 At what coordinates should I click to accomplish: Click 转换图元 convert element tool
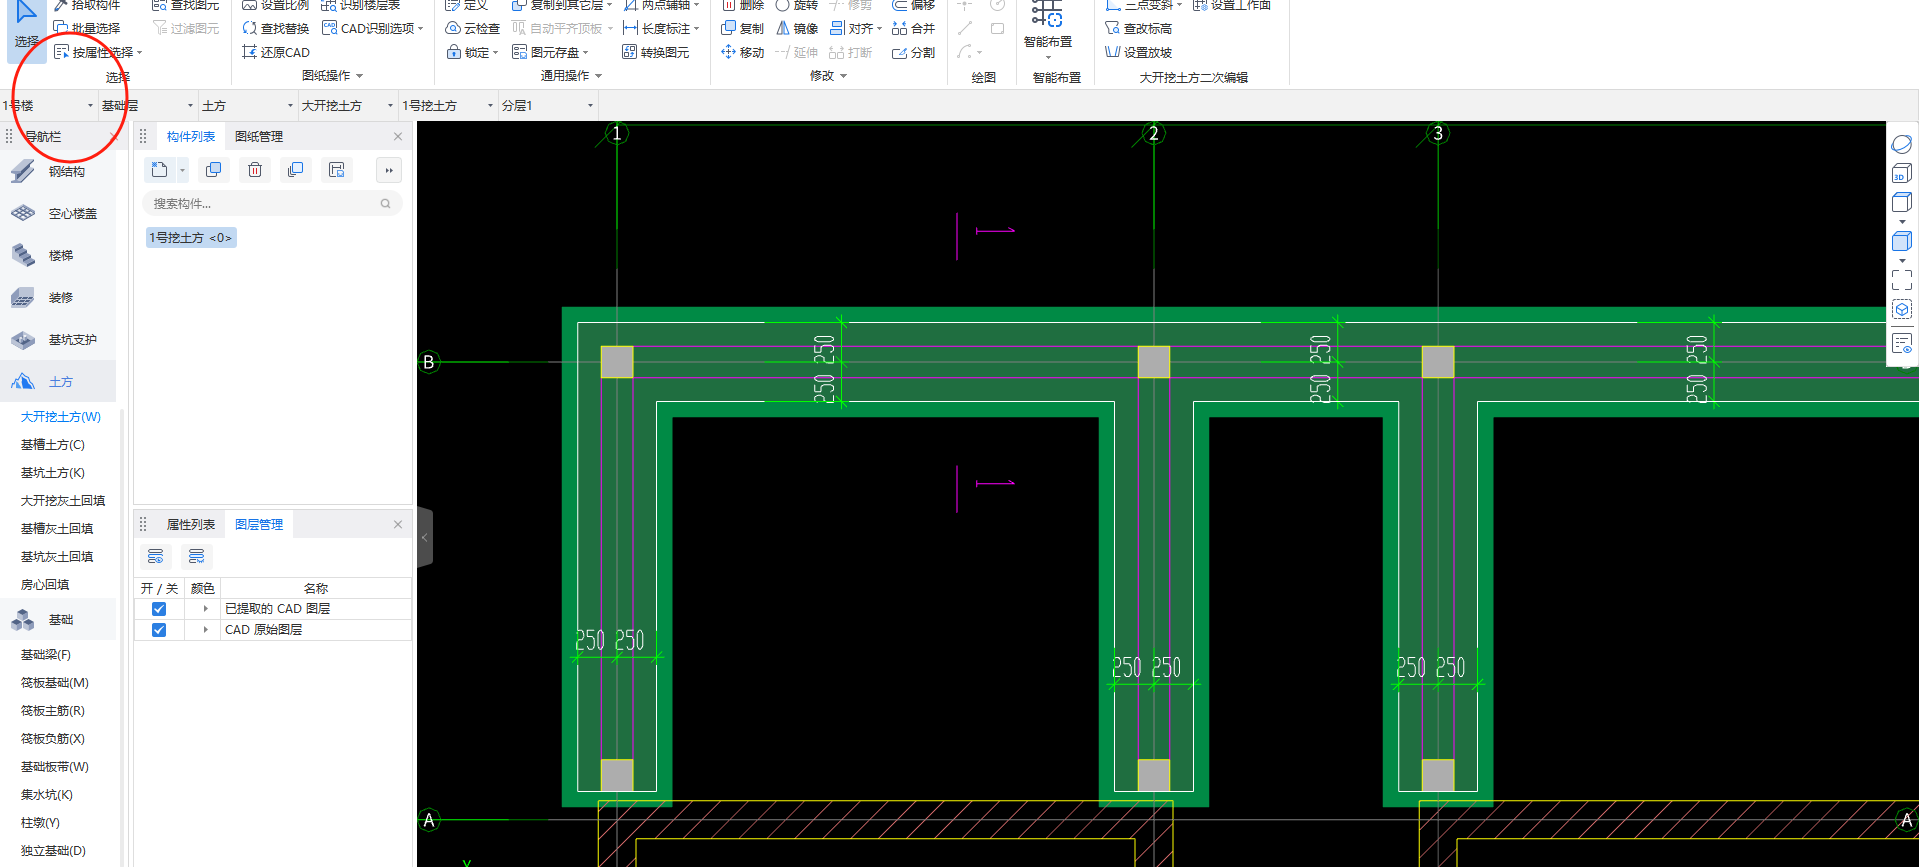655,52
